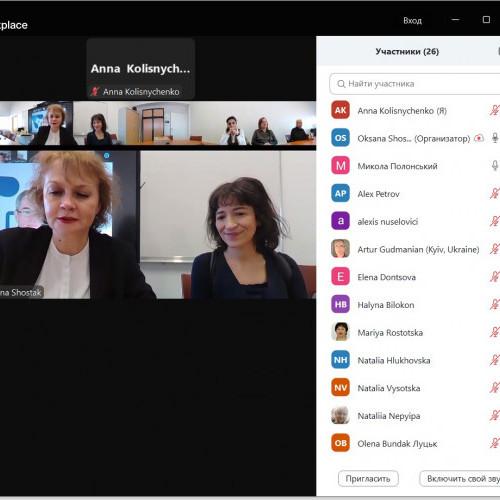Click recording icon next to Oksana Shos
This screenshot has height=500, width=500.
(x=479, y=138)
